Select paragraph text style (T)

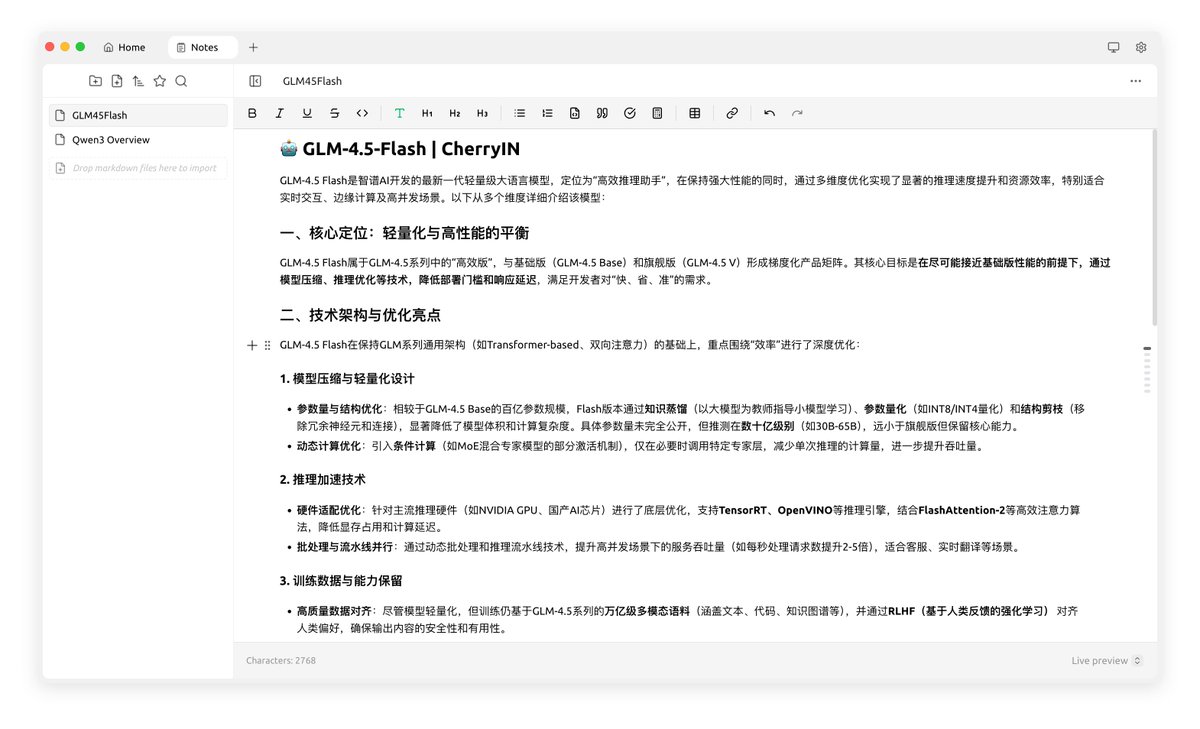(399, 113)
